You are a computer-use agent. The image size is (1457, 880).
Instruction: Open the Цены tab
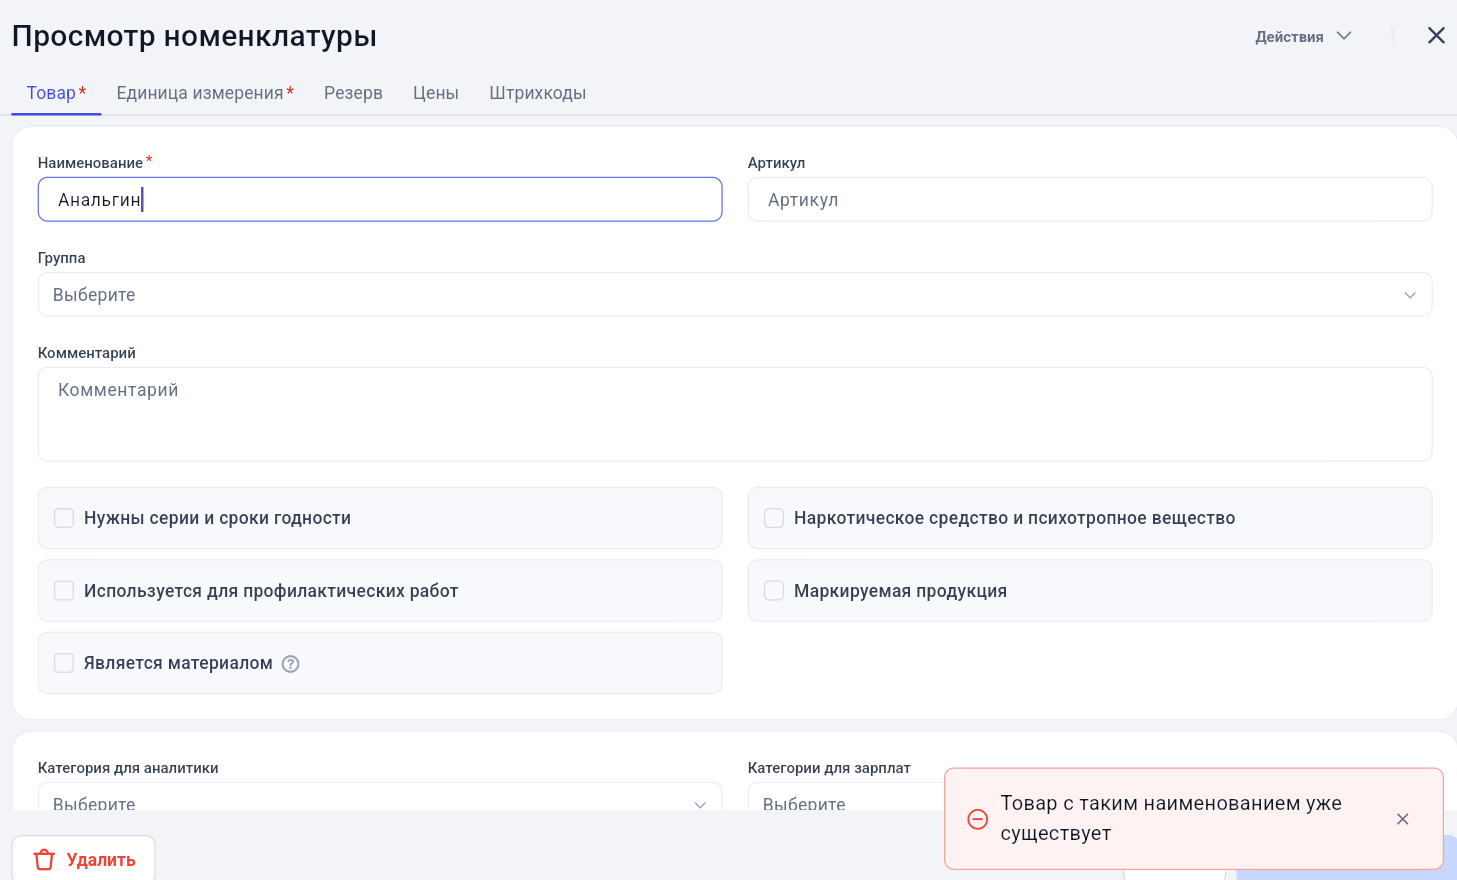point(436,93)
